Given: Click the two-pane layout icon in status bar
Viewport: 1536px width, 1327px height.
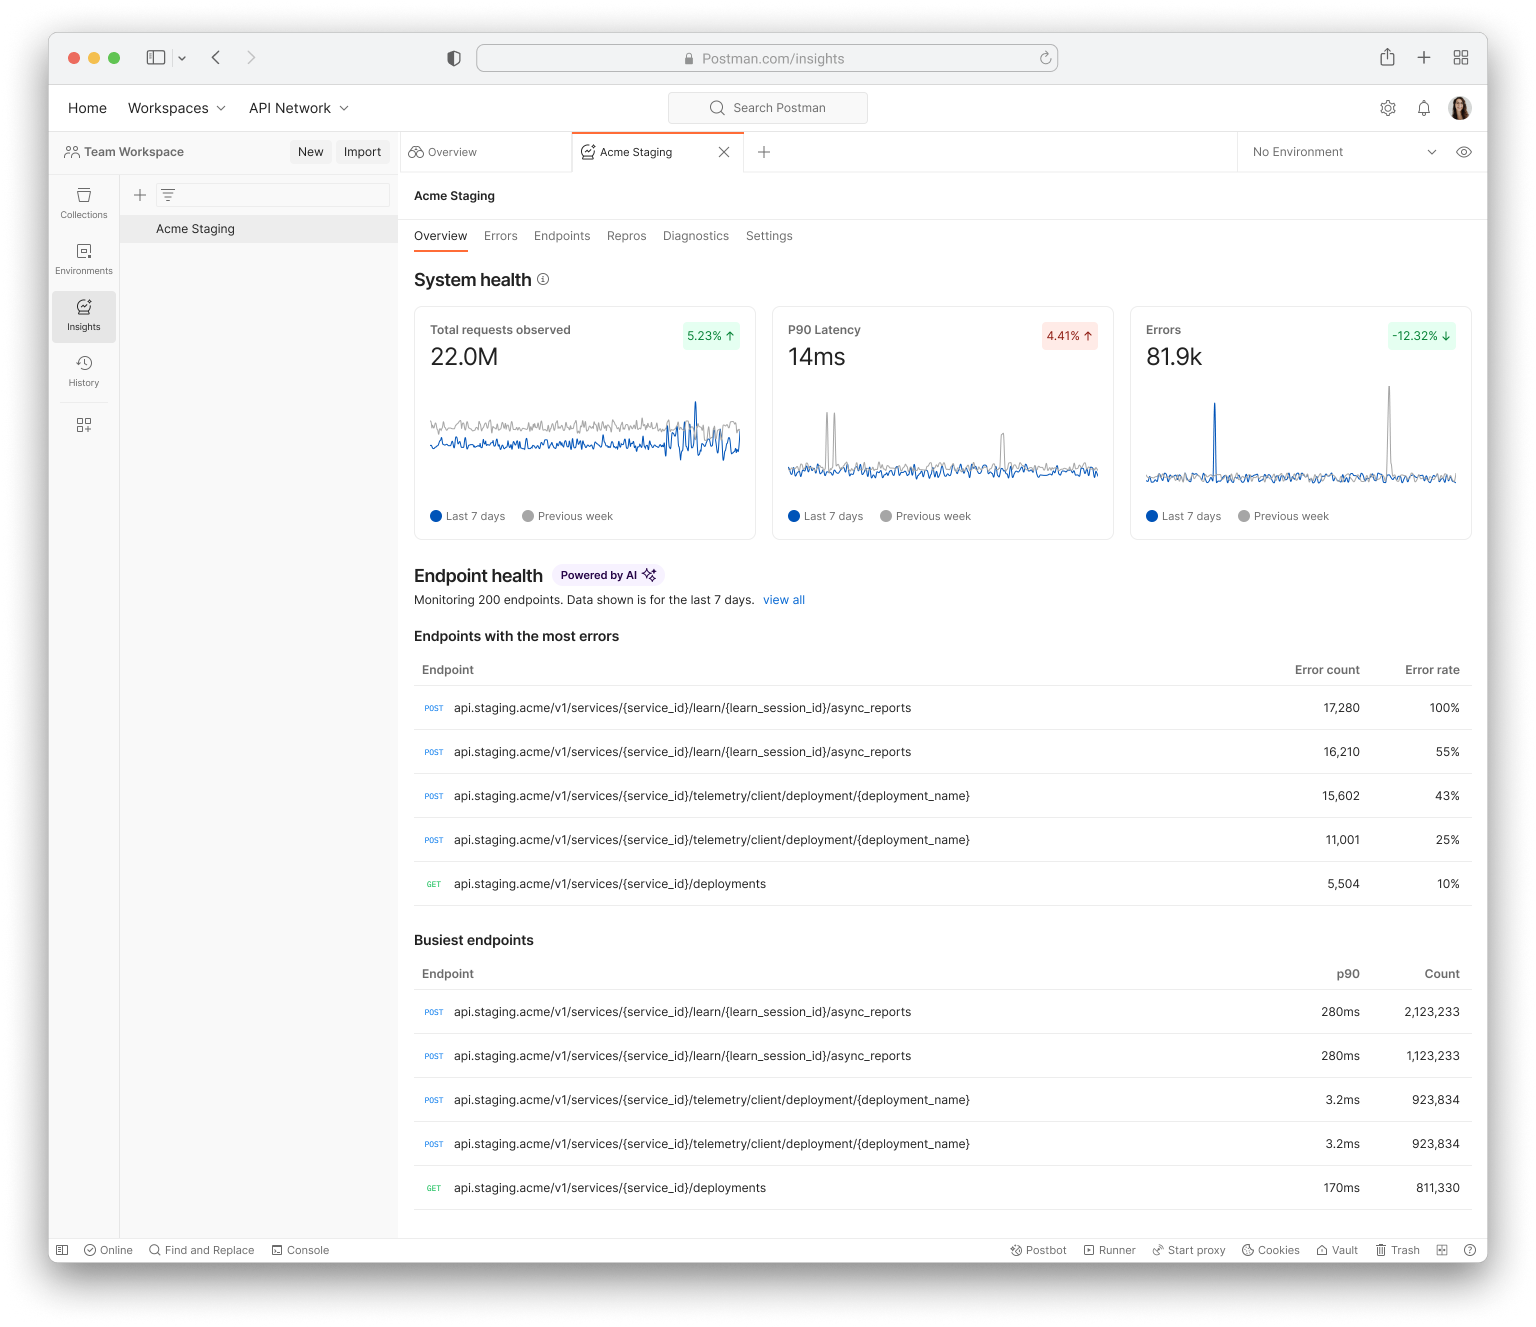Looking at the screenshot, I should point(1442,1250).
